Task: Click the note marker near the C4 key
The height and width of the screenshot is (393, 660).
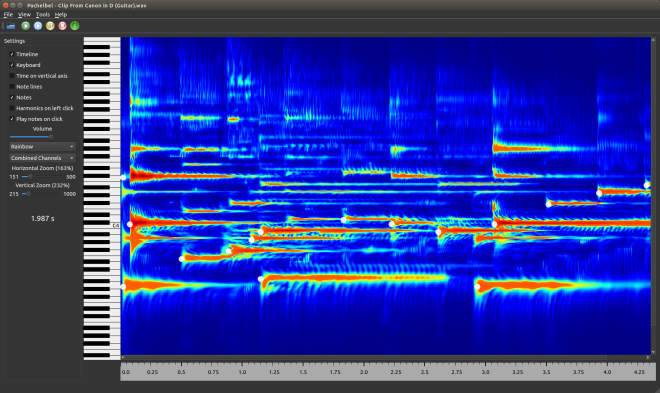Action: coord(130,224)
